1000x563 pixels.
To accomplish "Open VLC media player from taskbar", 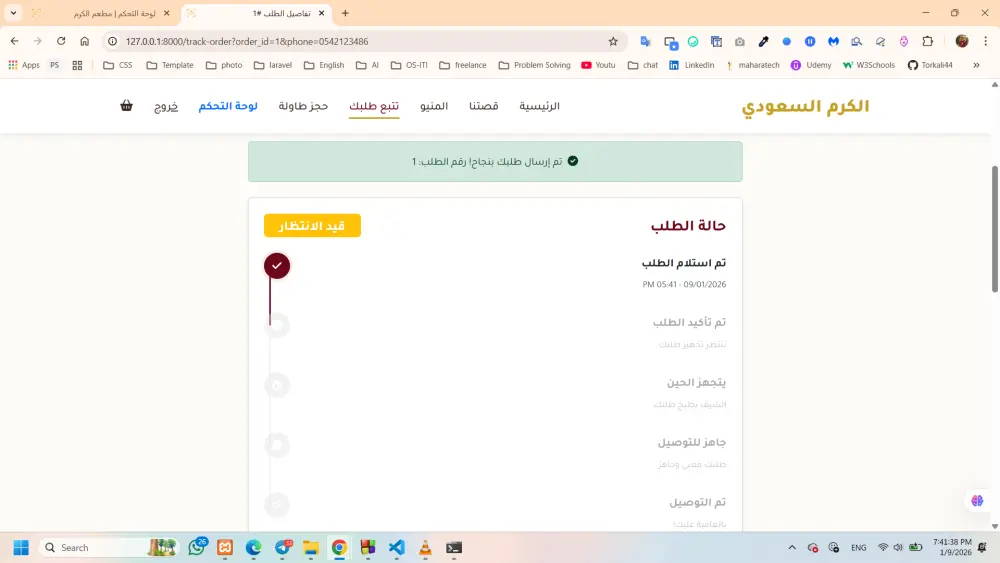I will (x=425, y=548).
